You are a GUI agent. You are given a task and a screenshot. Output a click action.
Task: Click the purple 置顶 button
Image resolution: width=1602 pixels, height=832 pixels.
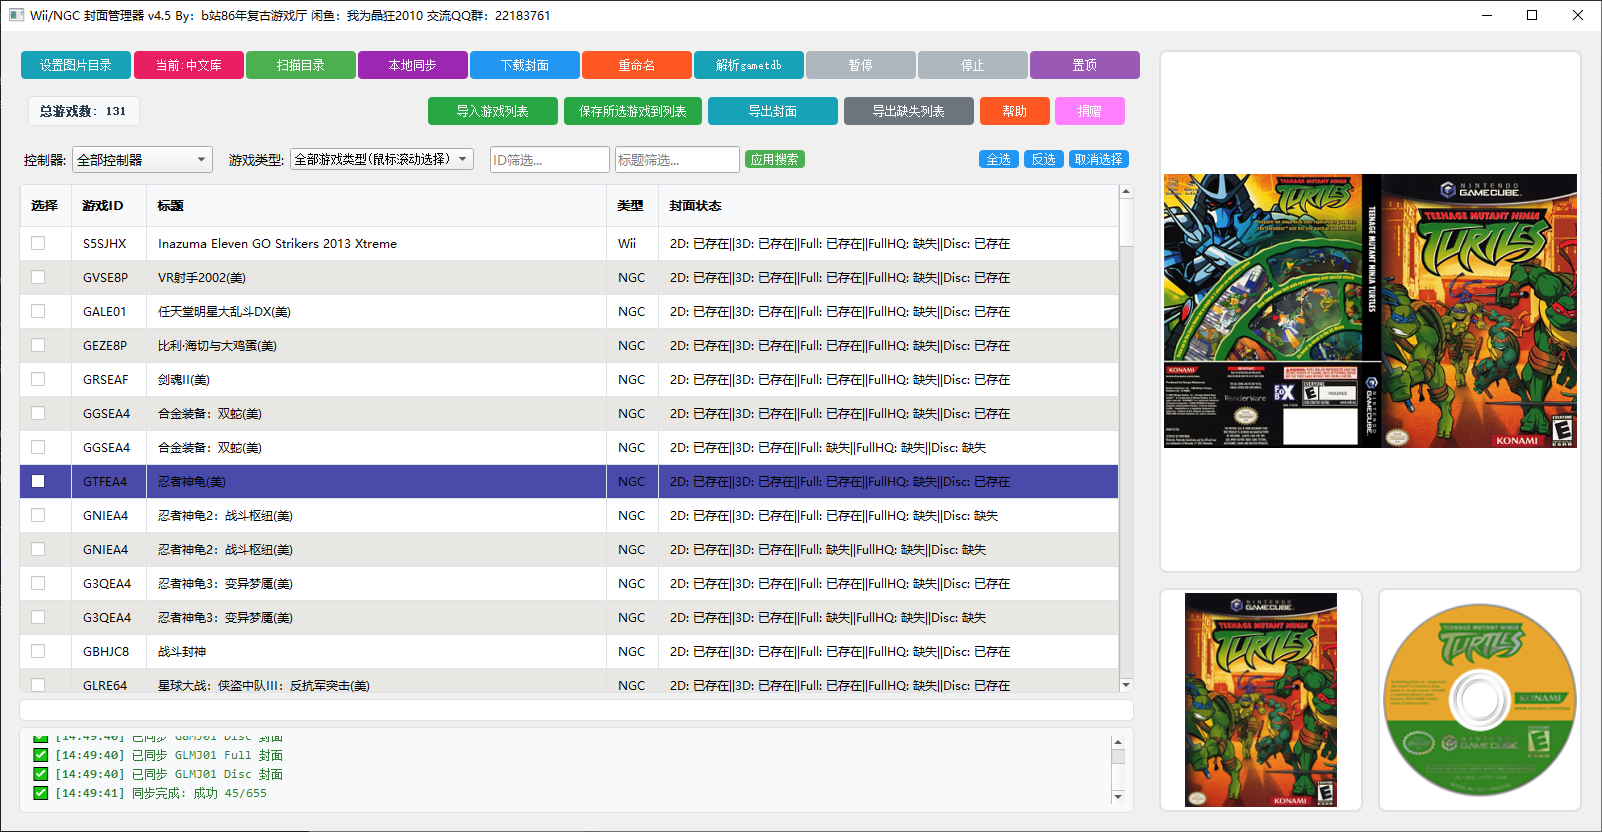click(x=1085, y=65)
